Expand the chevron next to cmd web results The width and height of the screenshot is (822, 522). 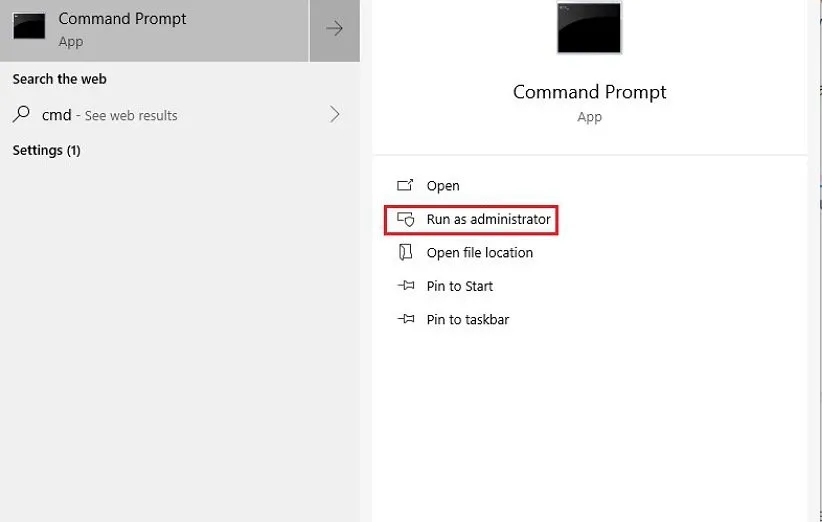coord(335,115)
